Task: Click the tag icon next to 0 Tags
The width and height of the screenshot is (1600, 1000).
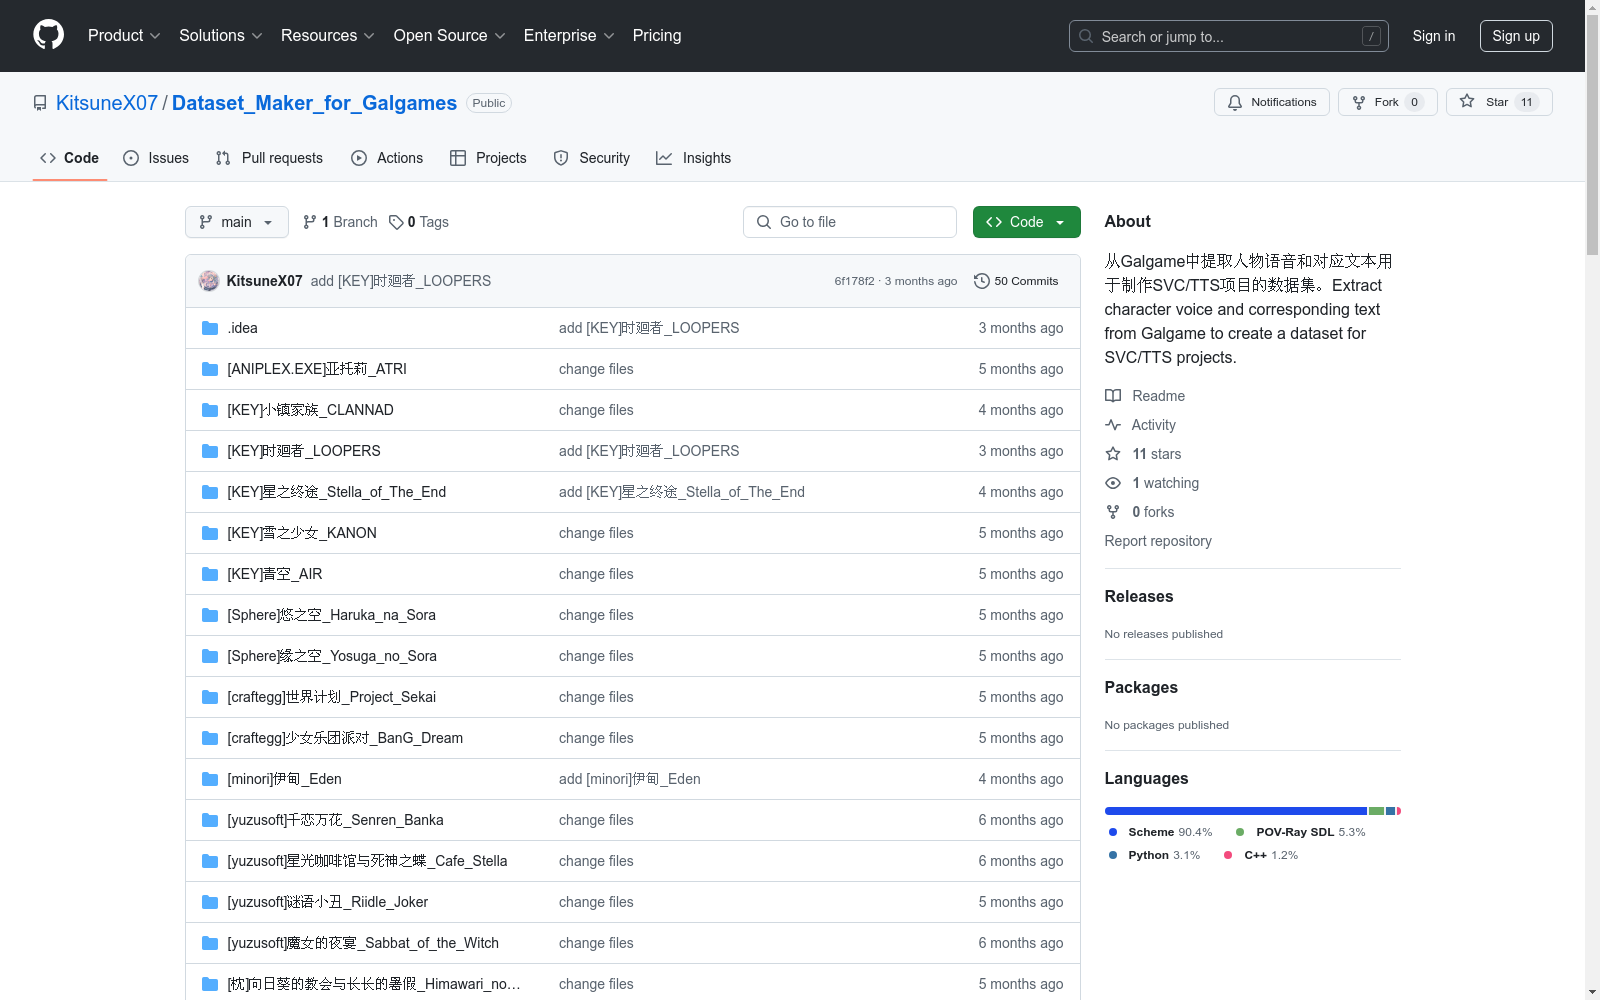Action: point(396,222)
